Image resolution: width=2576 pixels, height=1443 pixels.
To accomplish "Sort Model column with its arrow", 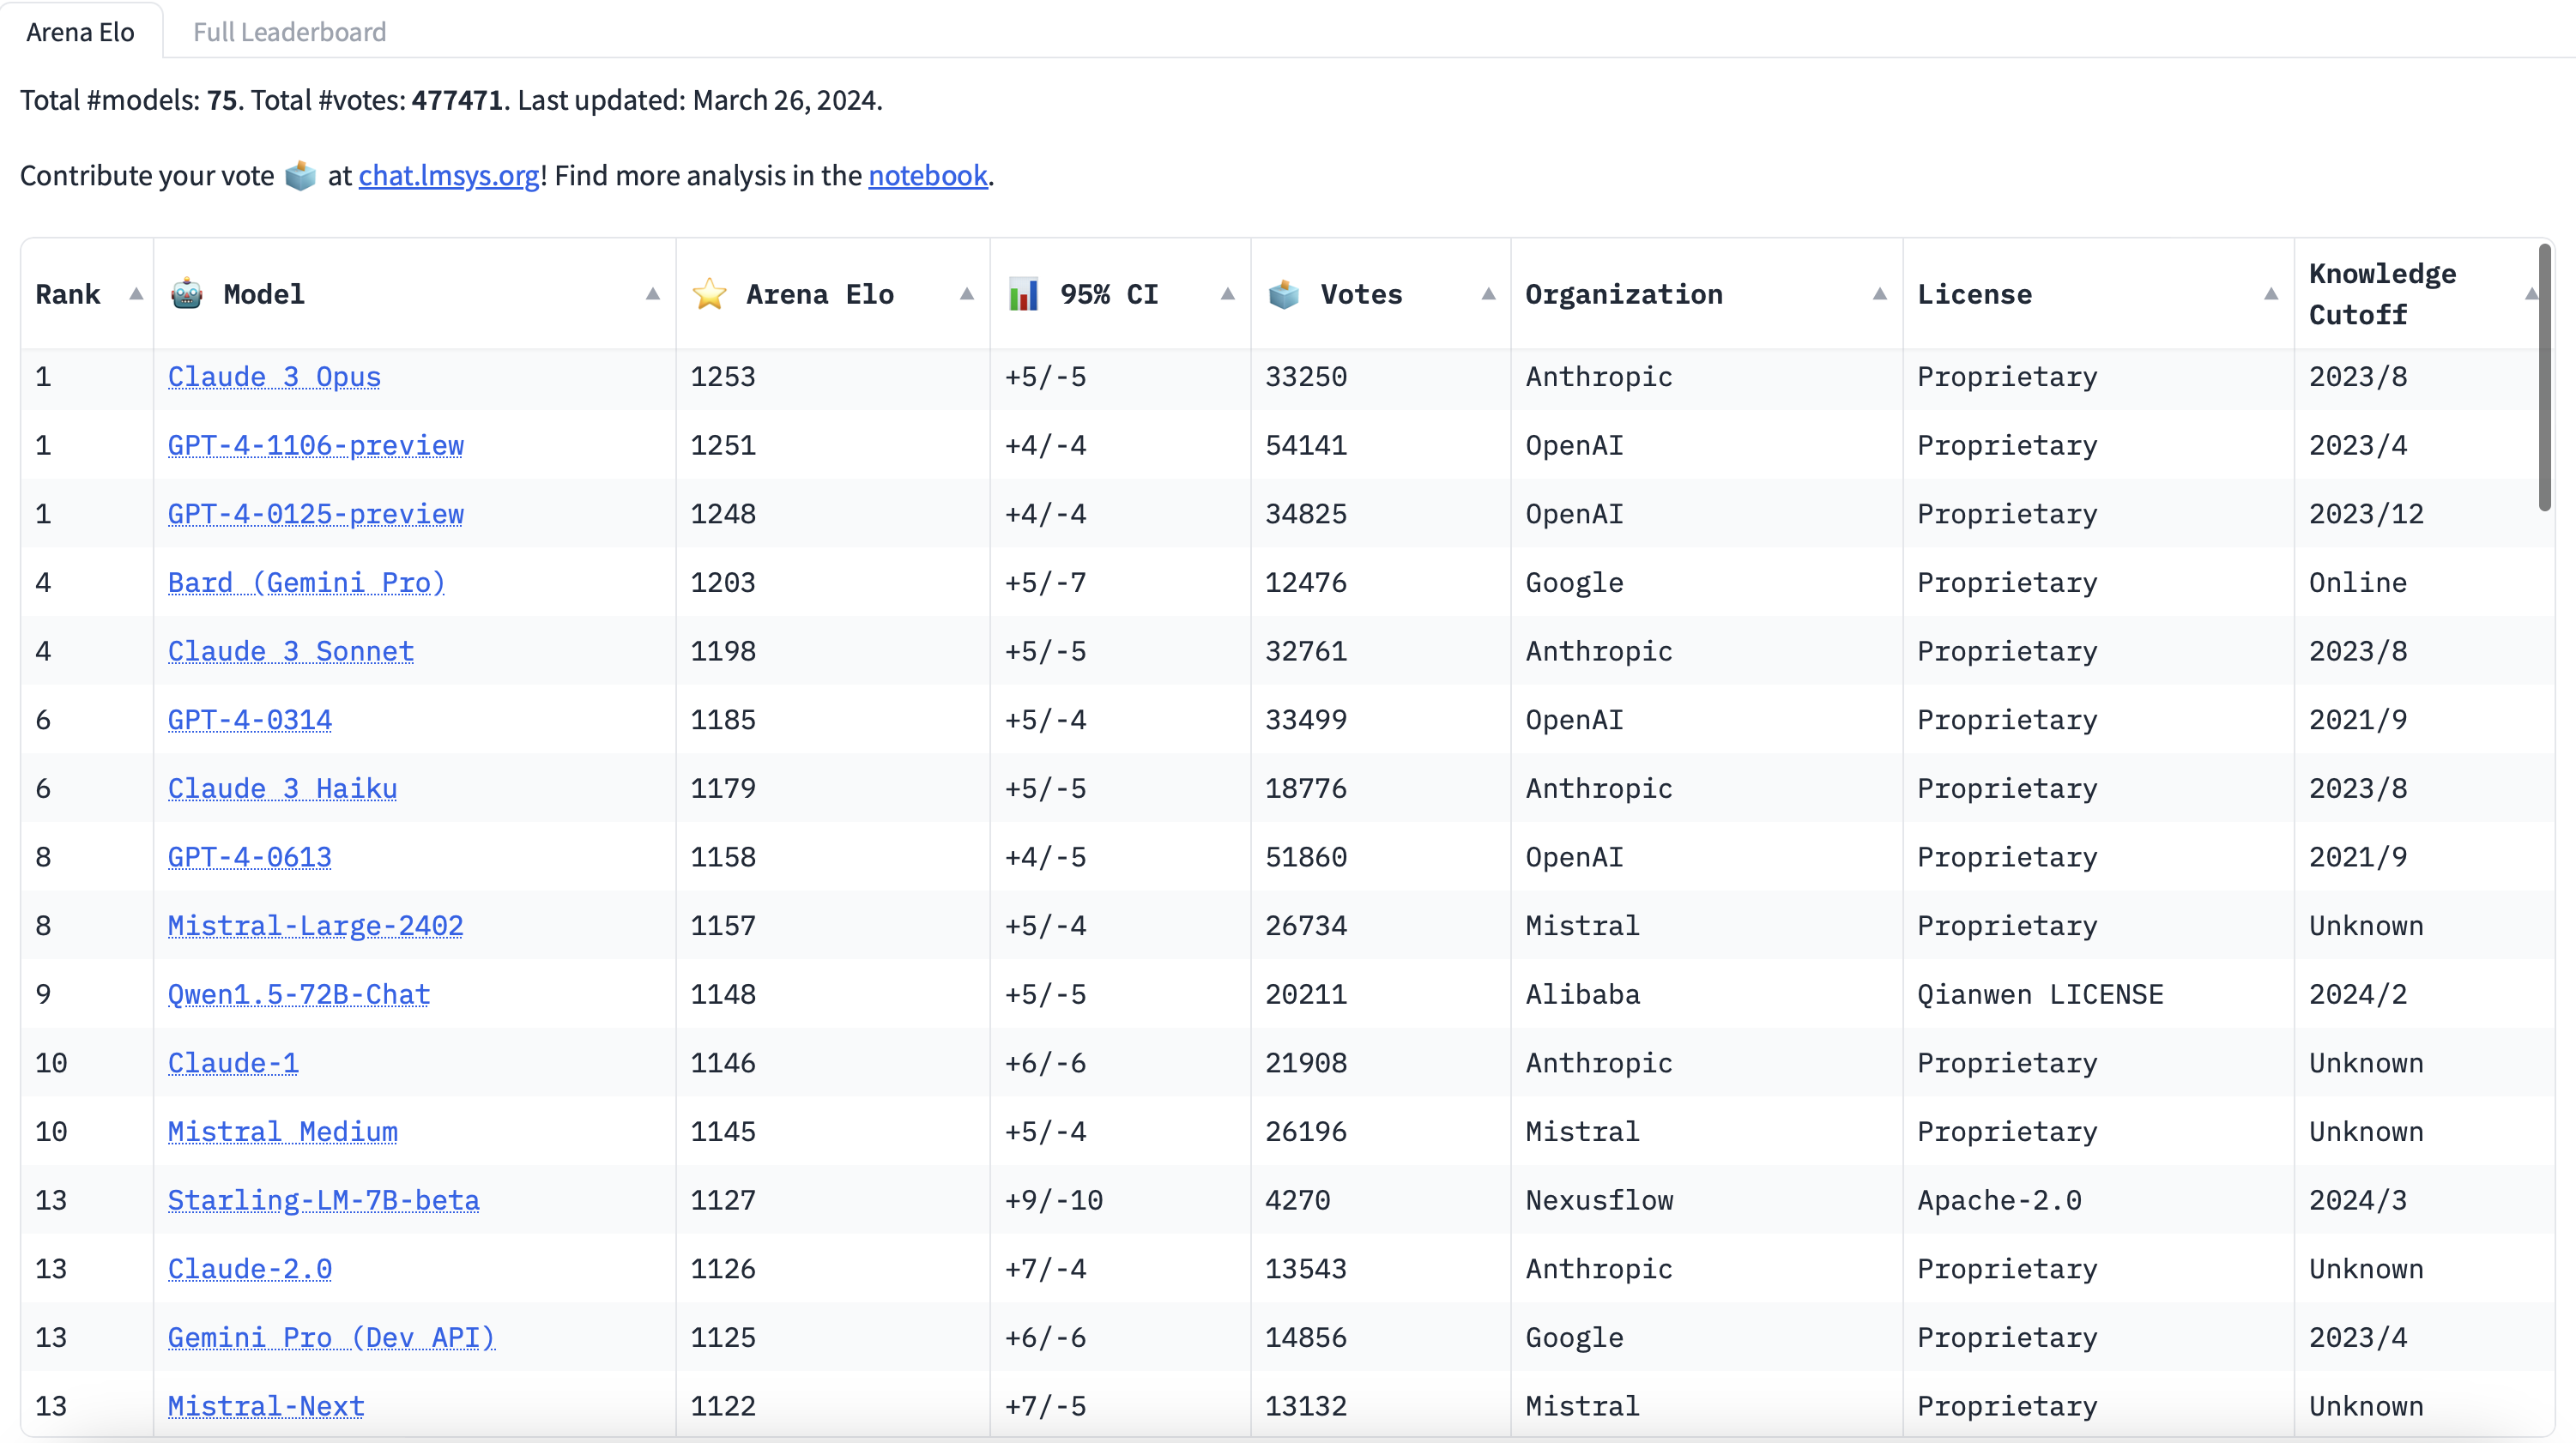I will (x=652, y=294).
